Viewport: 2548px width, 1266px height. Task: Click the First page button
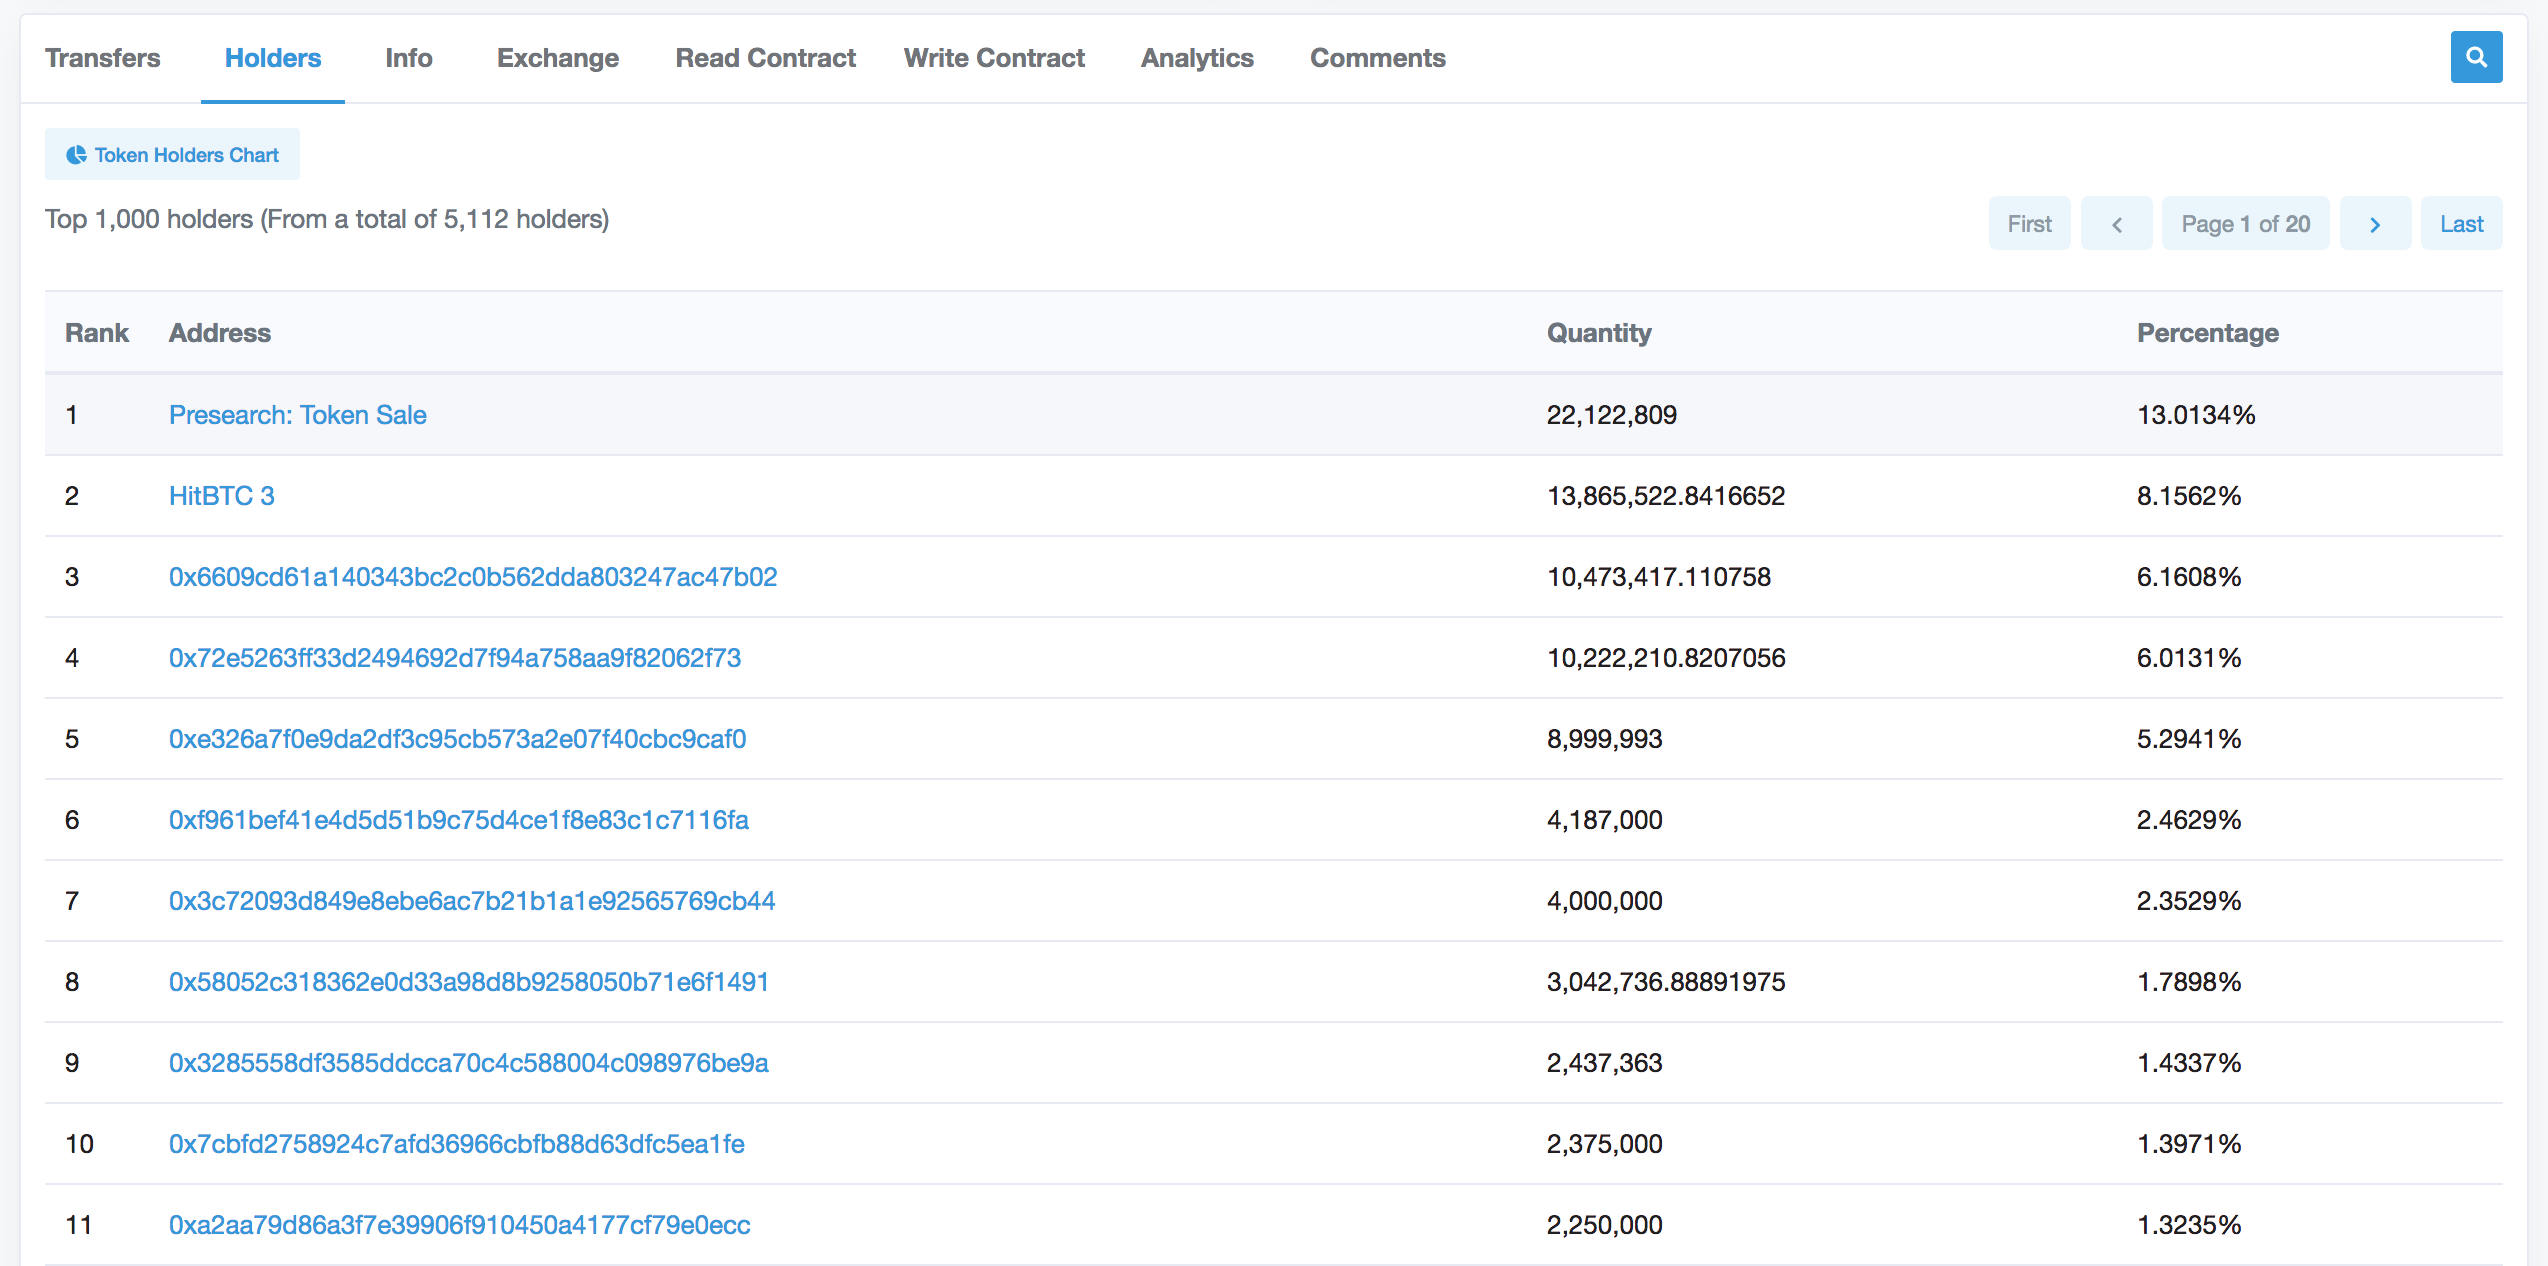coord(2028,224)
